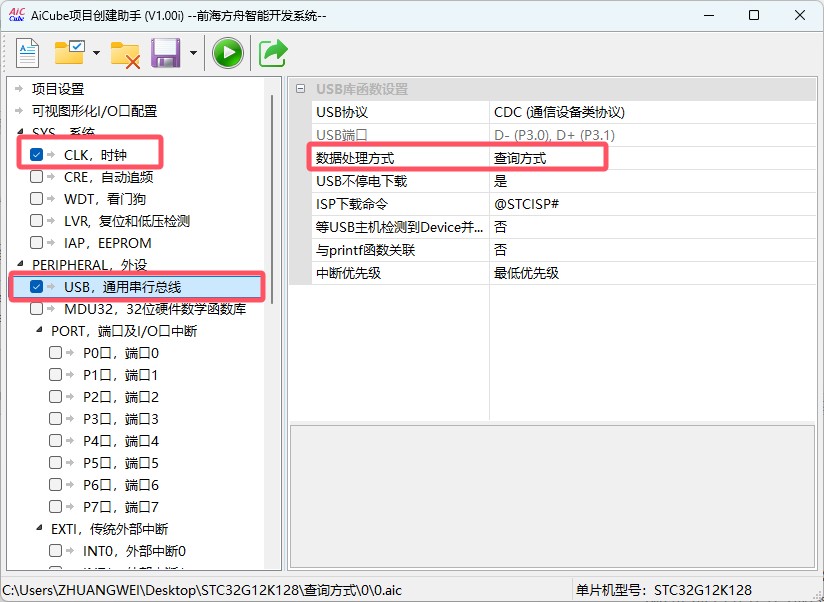Open the dropdown arrow beside the open-folder icon
This screenshot has width=824, height=602.
tap(96, 53)
